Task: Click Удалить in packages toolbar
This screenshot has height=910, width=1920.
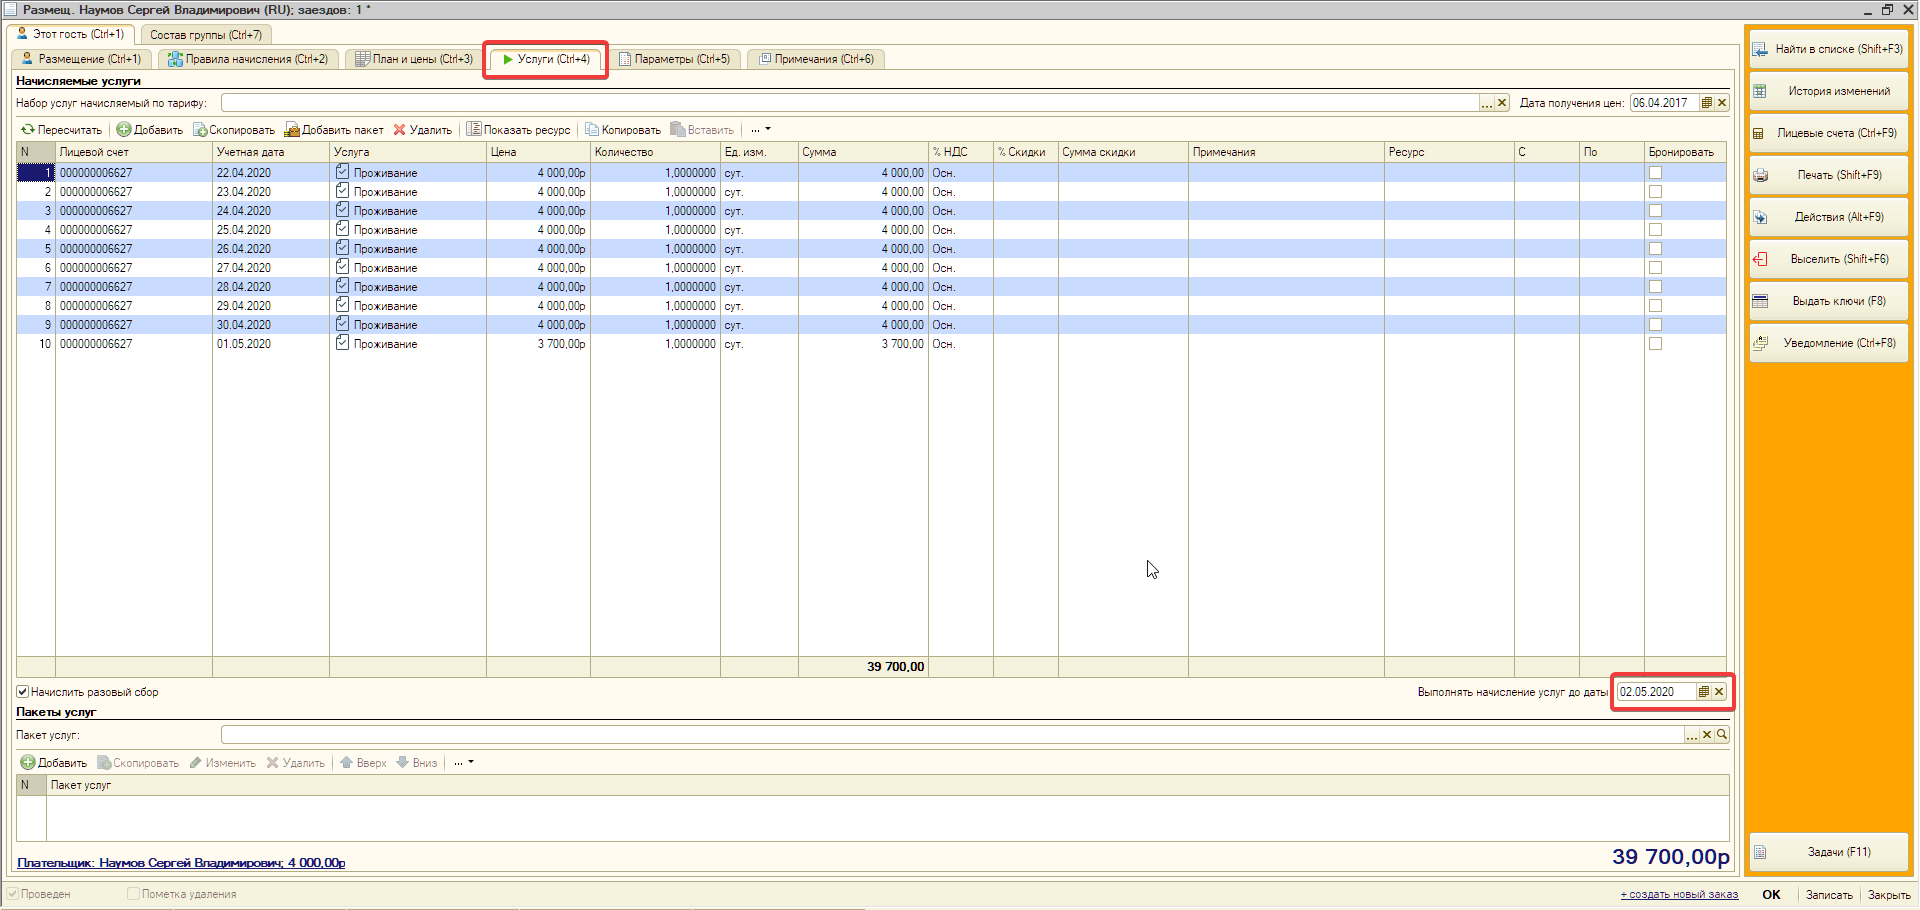Action: (295, 763)
